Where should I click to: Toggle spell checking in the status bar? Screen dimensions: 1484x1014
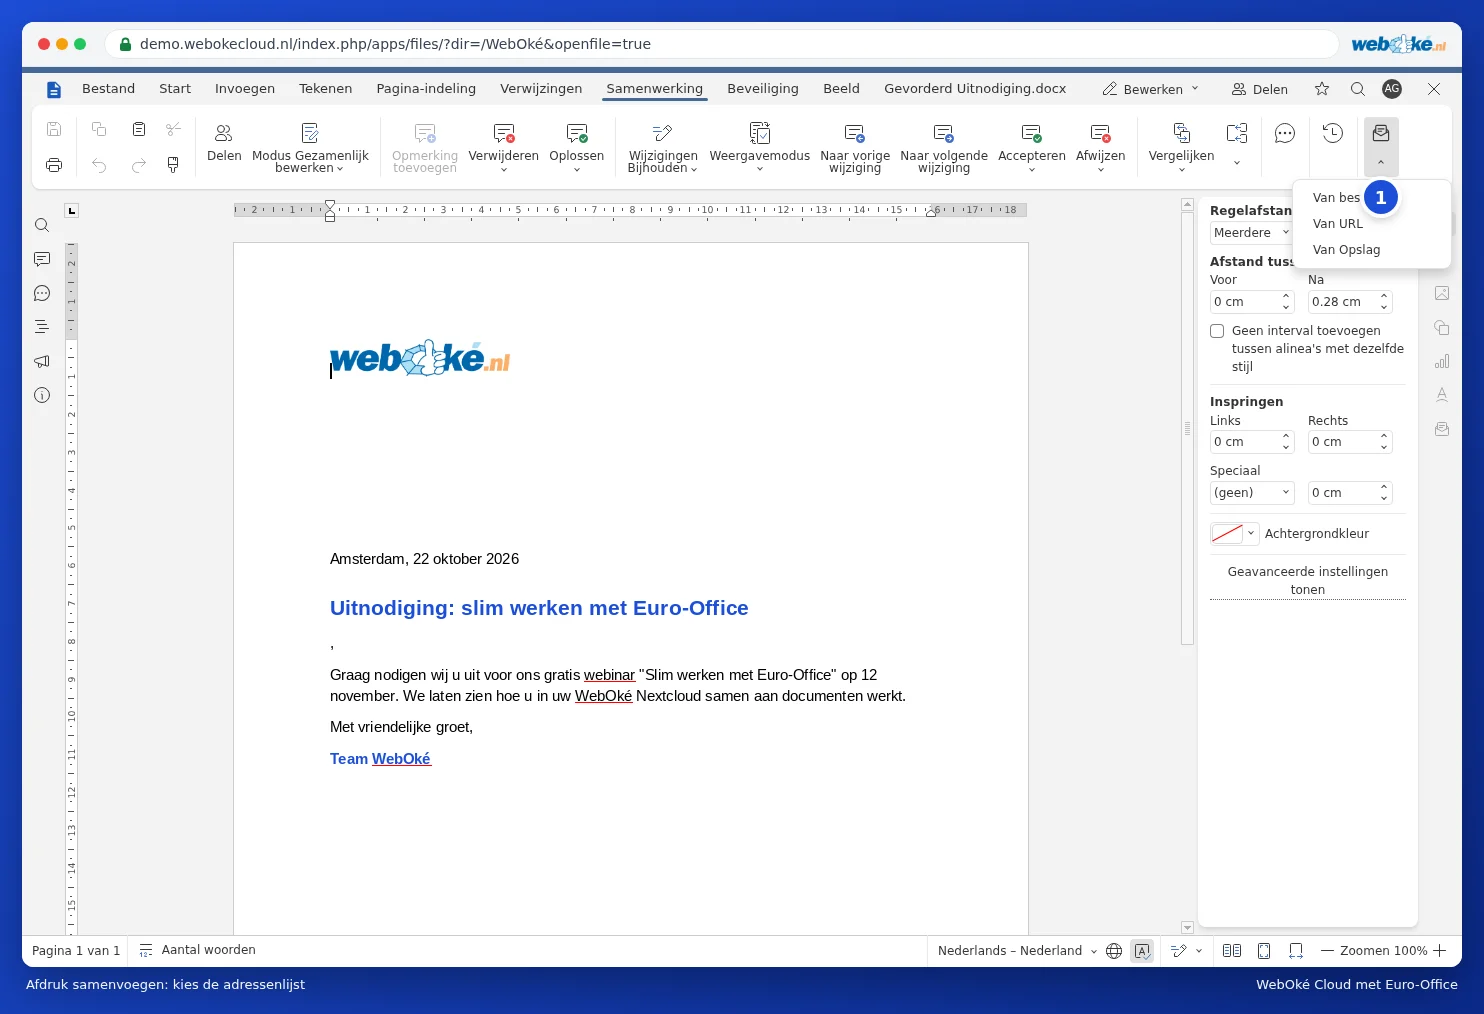(x=1142, y=951)
